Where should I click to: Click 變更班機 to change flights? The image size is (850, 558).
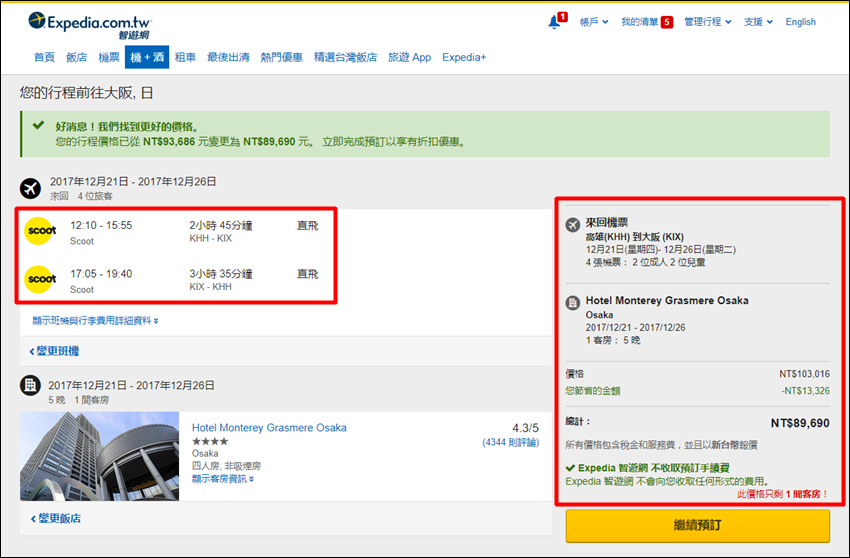coord(54,351)
